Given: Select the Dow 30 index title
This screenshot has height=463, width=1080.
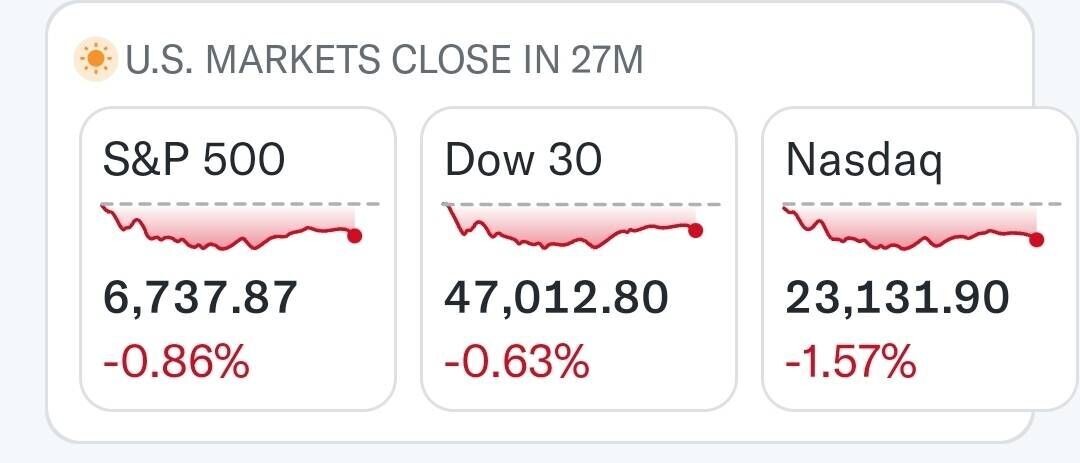Looking at the screenshot, I should [523, 159].
